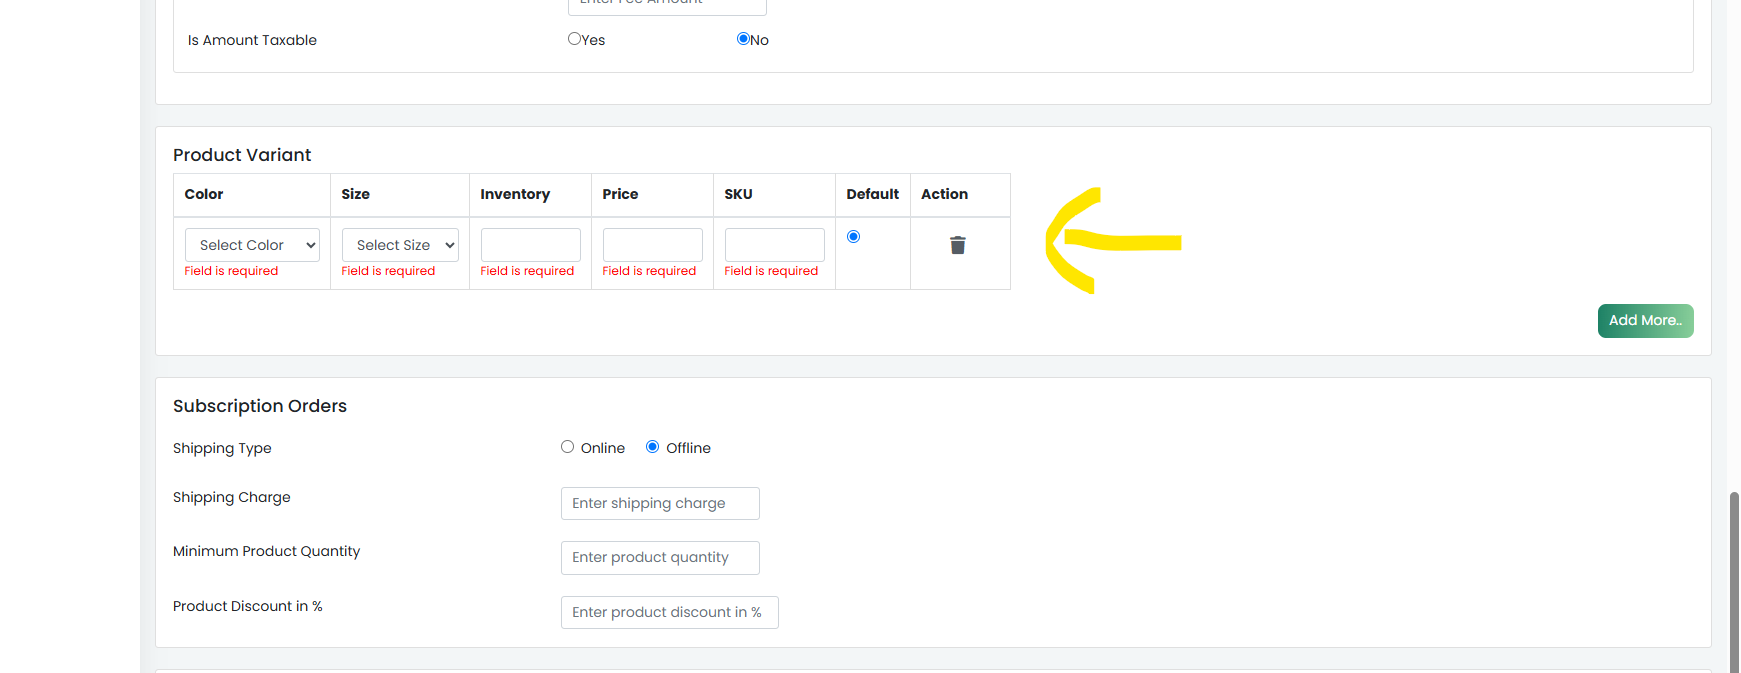
Task: Click the Default column header
Action: point(873,195)
